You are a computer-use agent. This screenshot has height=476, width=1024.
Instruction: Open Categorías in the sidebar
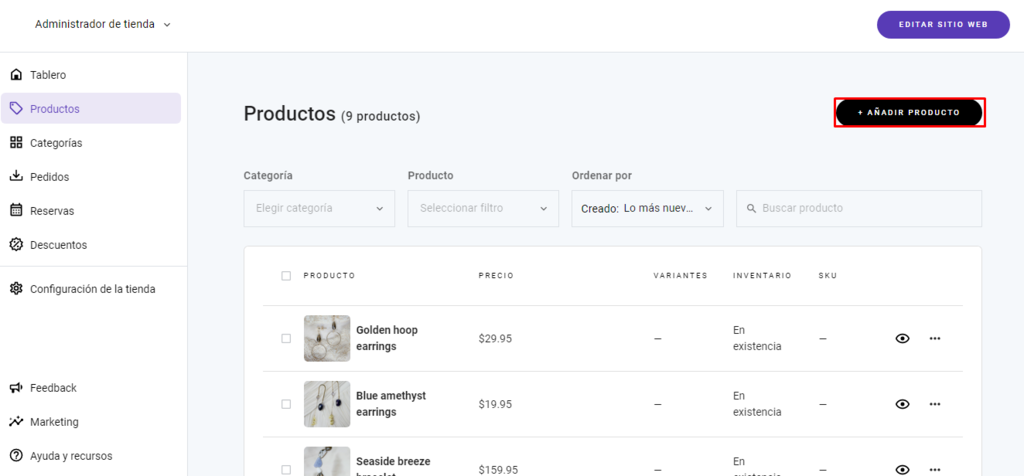coord(91,142)
